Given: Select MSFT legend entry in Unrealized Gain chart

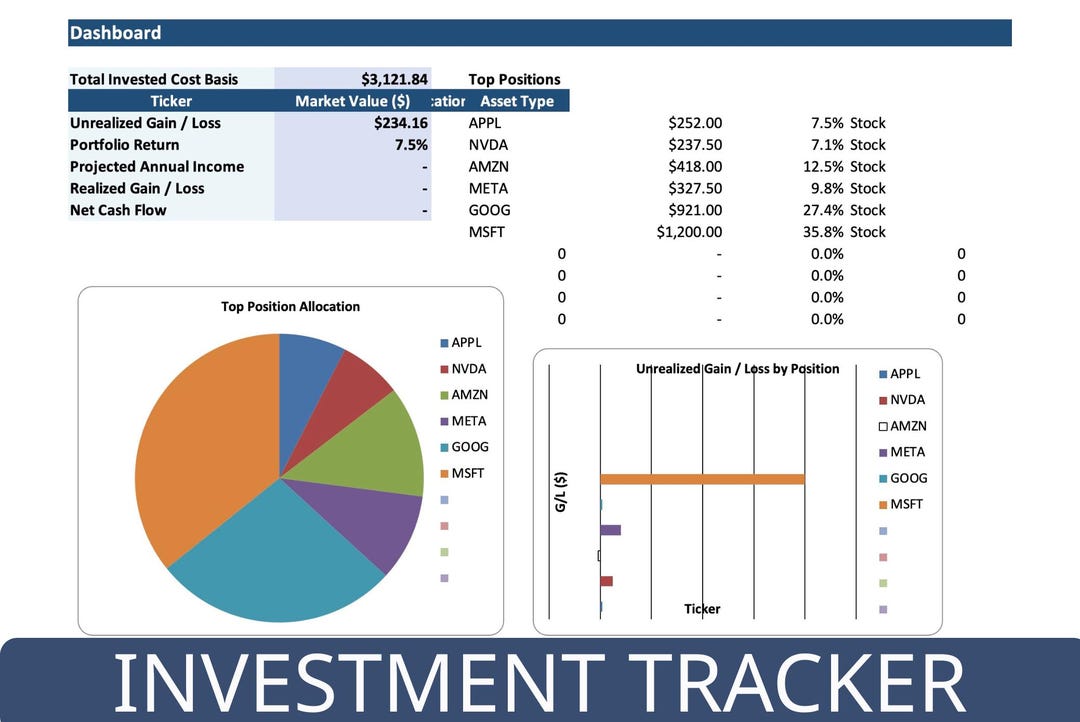Looking at the screenshot, I should 901,504.
